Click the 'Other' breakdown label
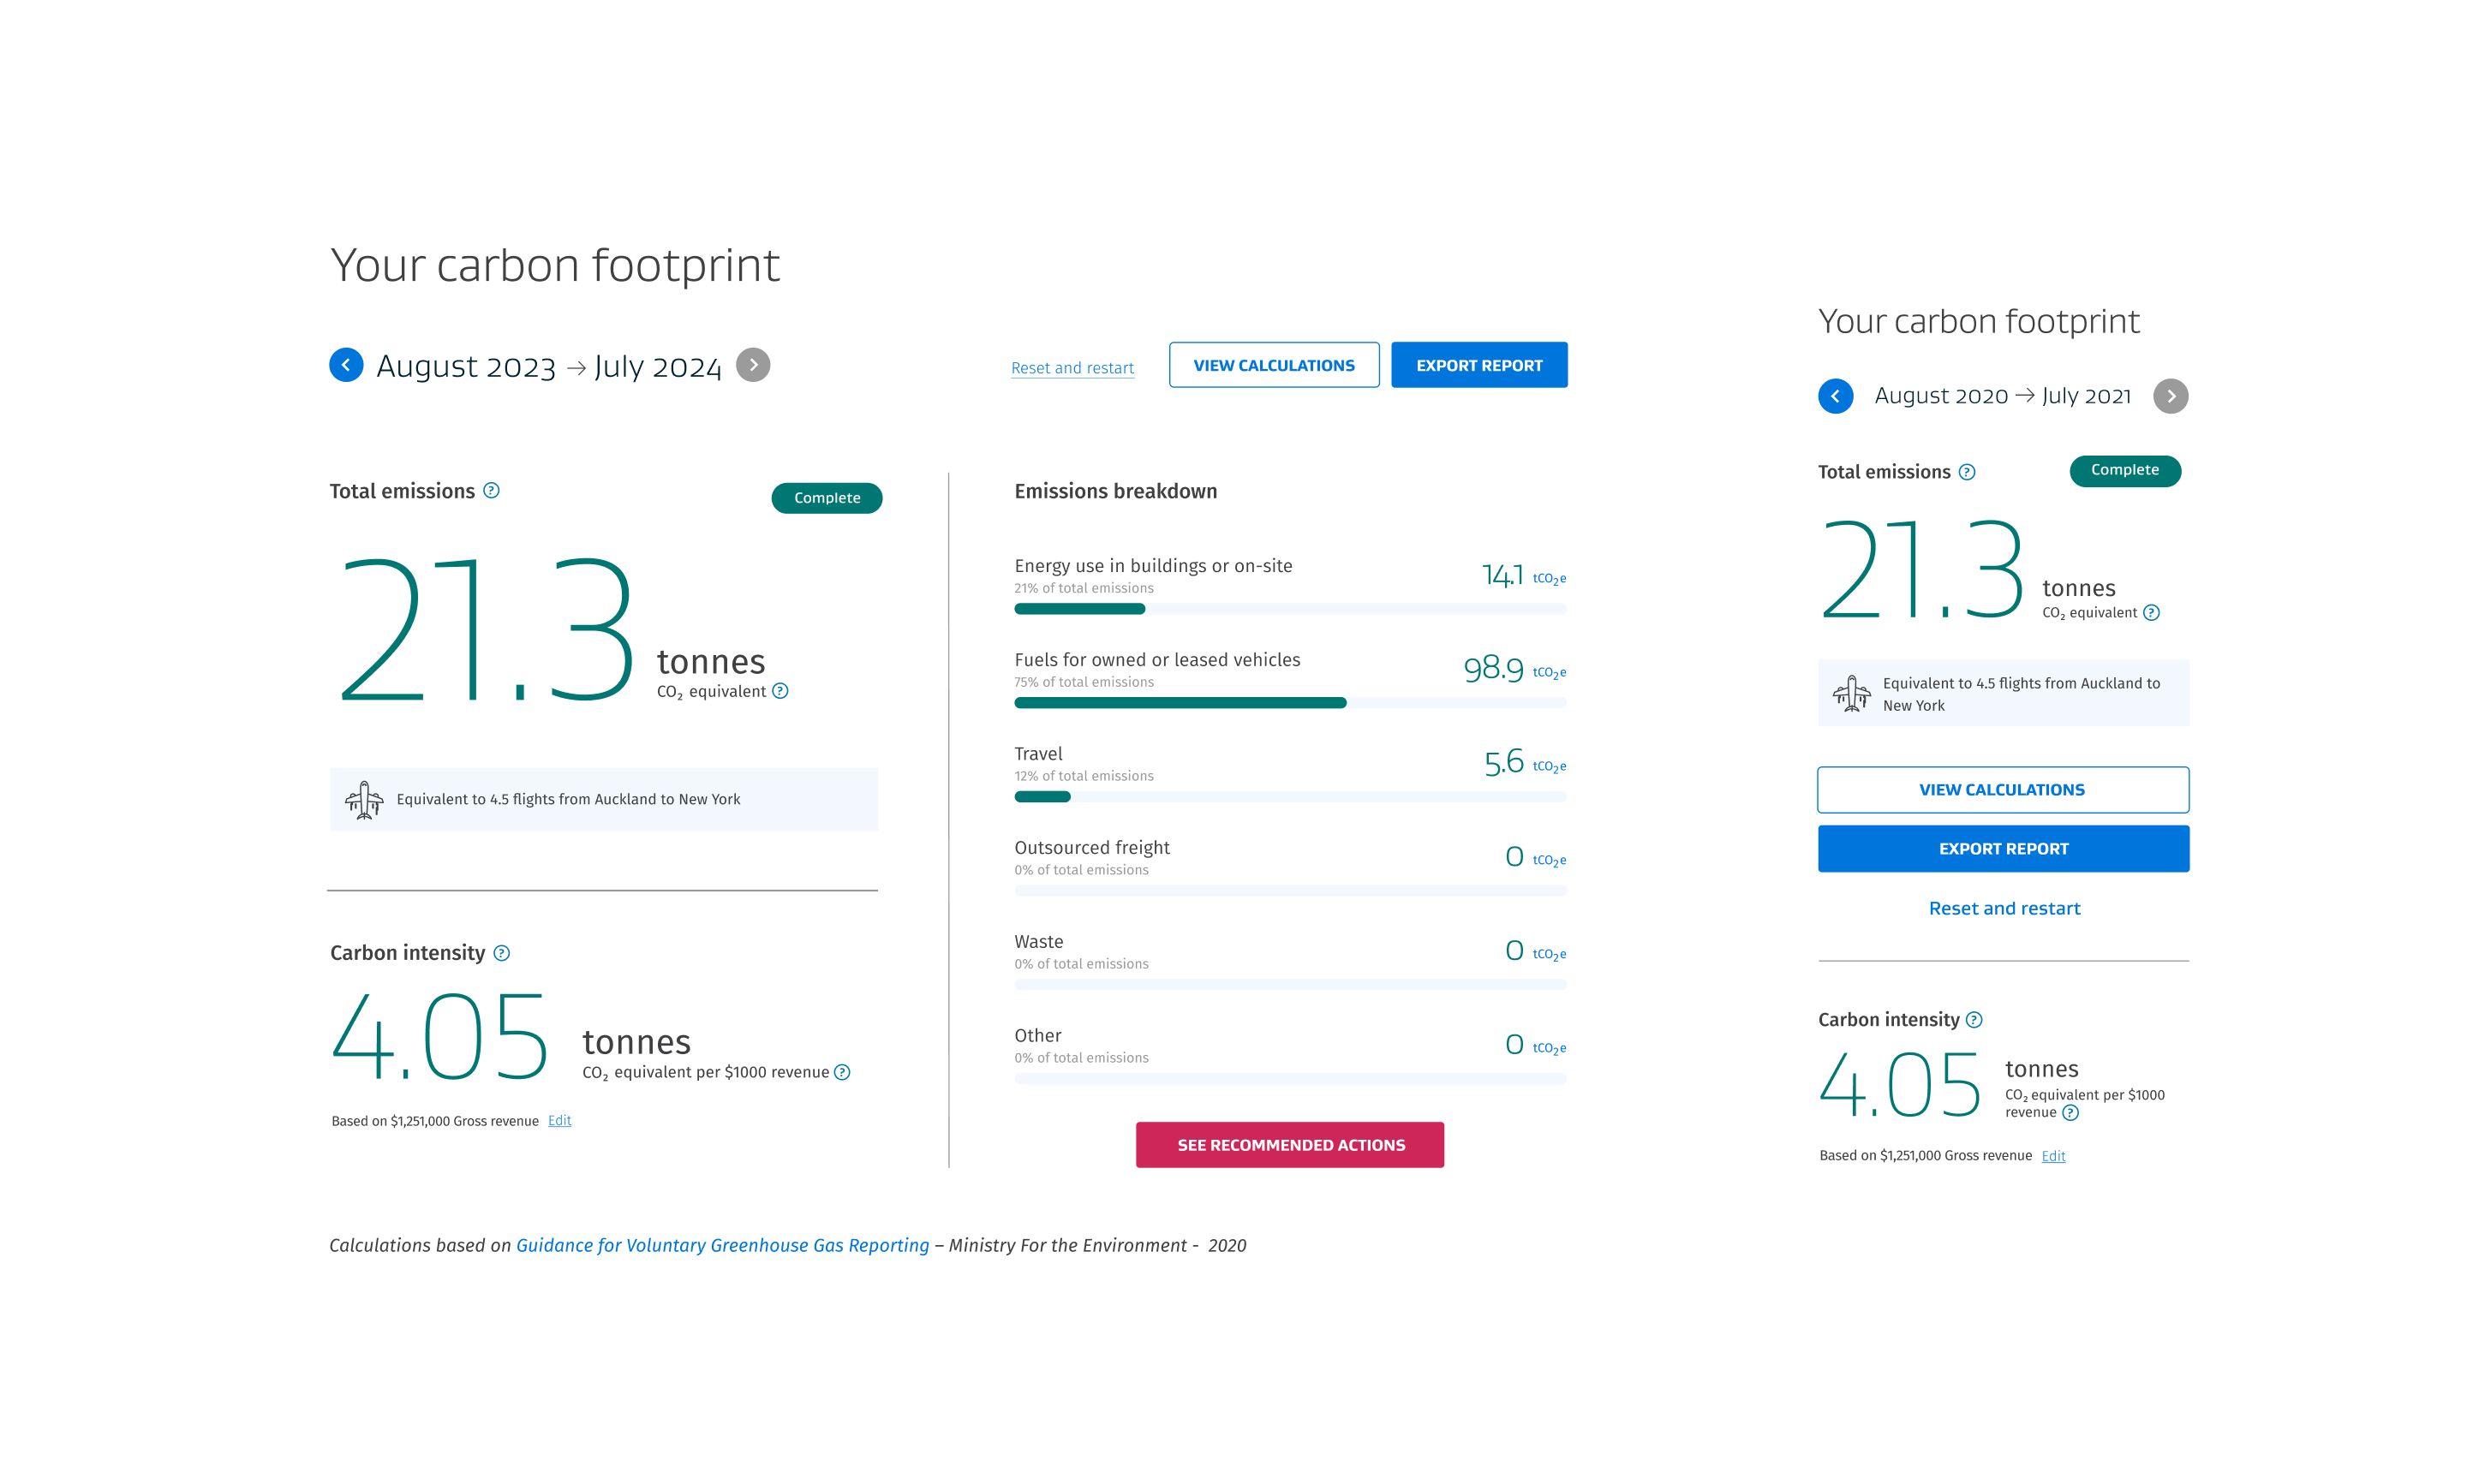This screenshot has height=1484, width=2467. coord(1038,1036)
